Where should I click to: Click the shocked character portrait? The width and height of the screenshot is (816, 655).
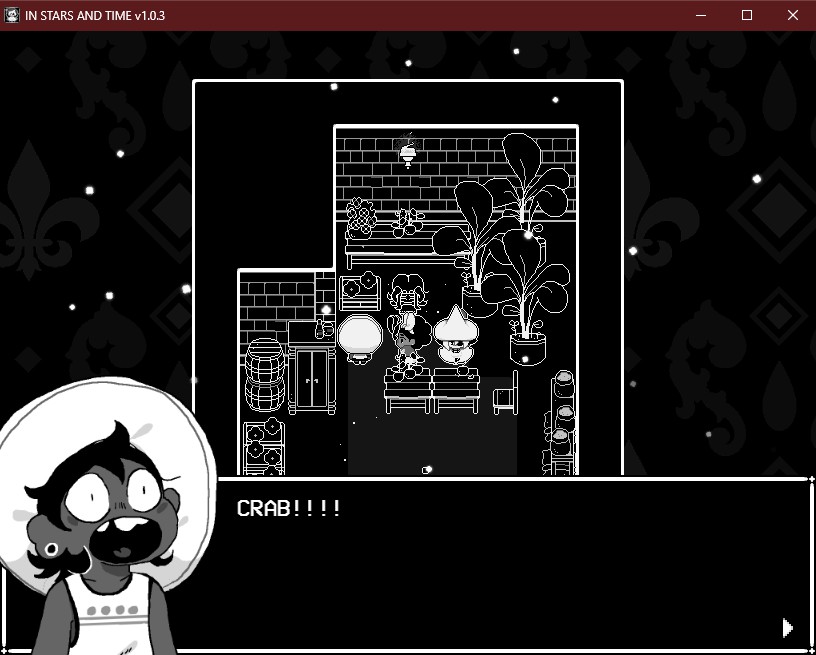tap(107, 515)
